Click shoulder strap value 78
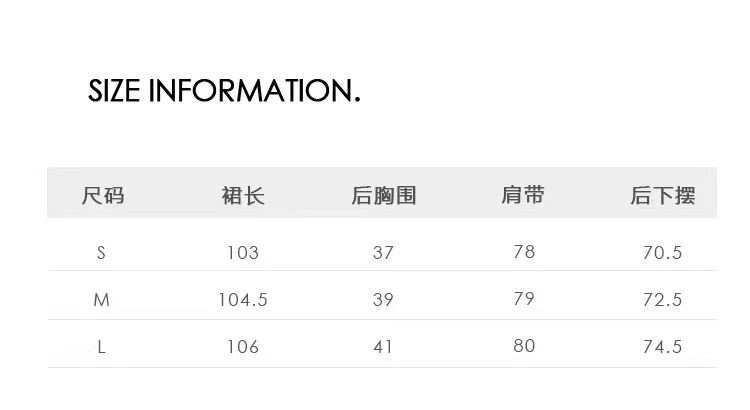The height and width of the screenshot is (410, 750). coord(524,252)
